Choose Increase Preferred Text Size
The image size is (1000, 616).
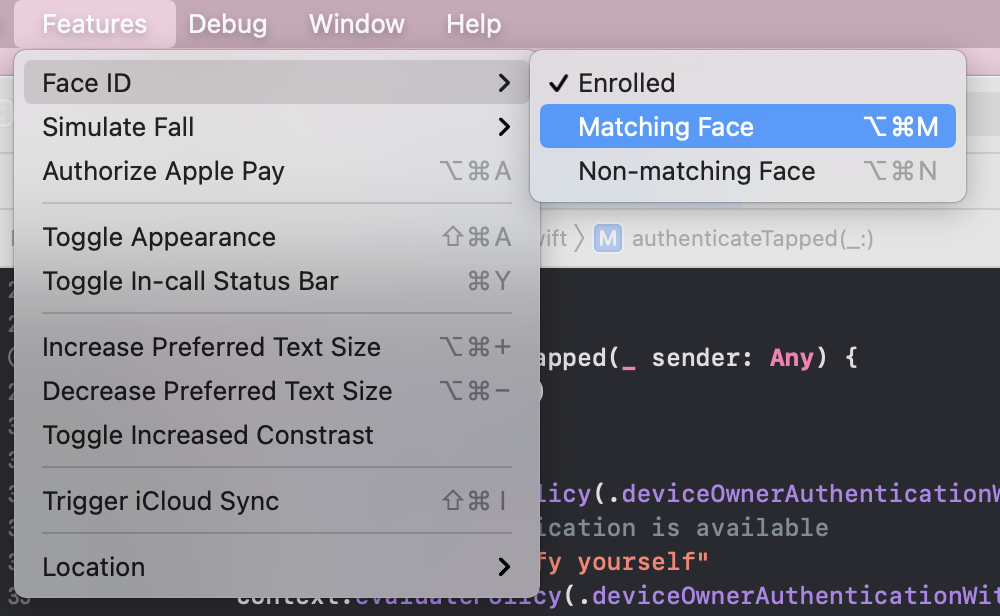[x=276, y=347]
